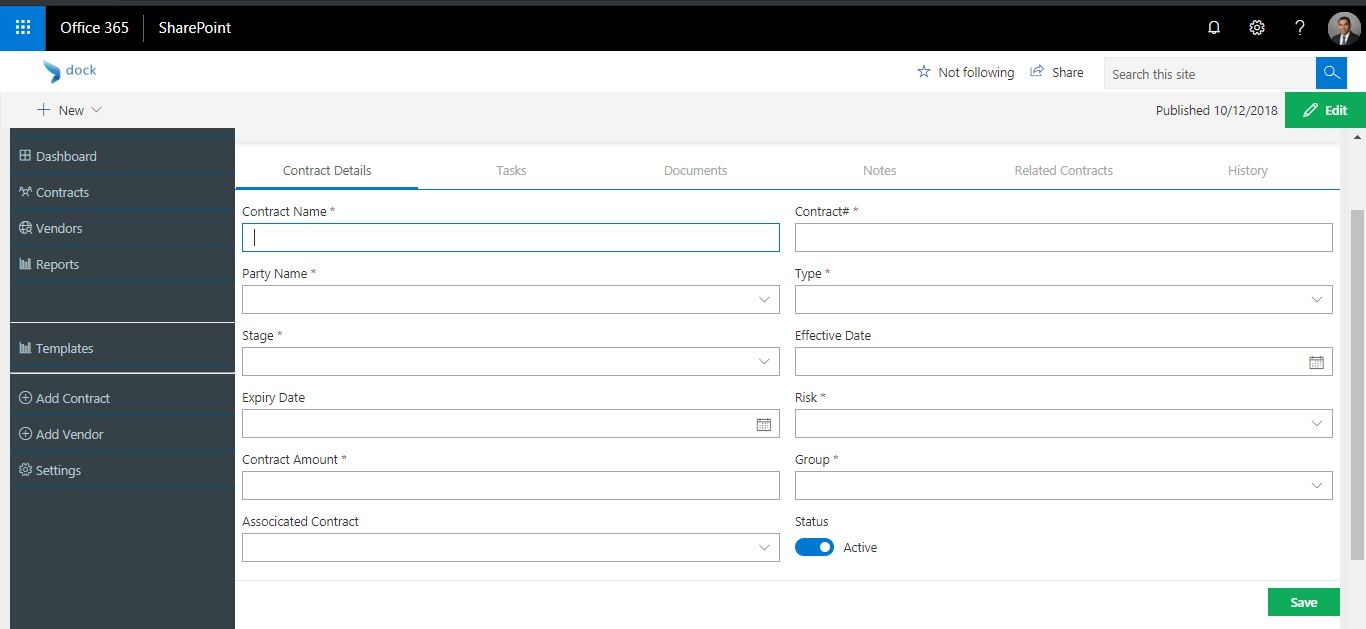Switch to the Documents tab

(x=695, y=170)
